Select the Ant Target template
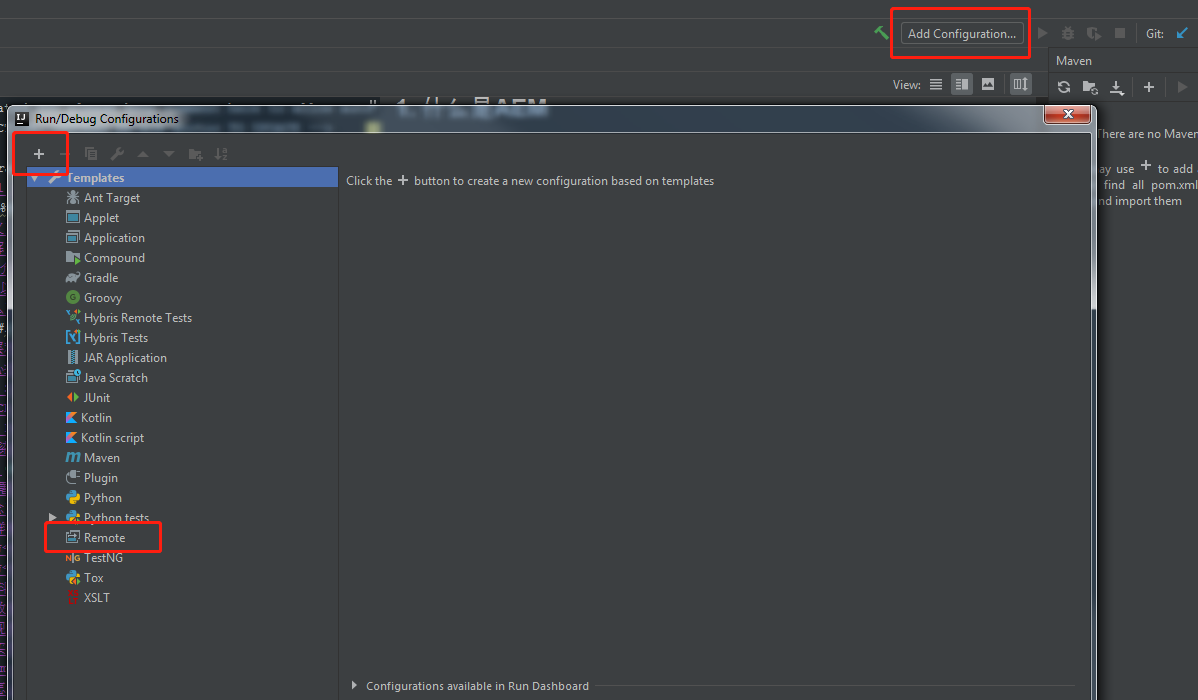 point(112,197)
